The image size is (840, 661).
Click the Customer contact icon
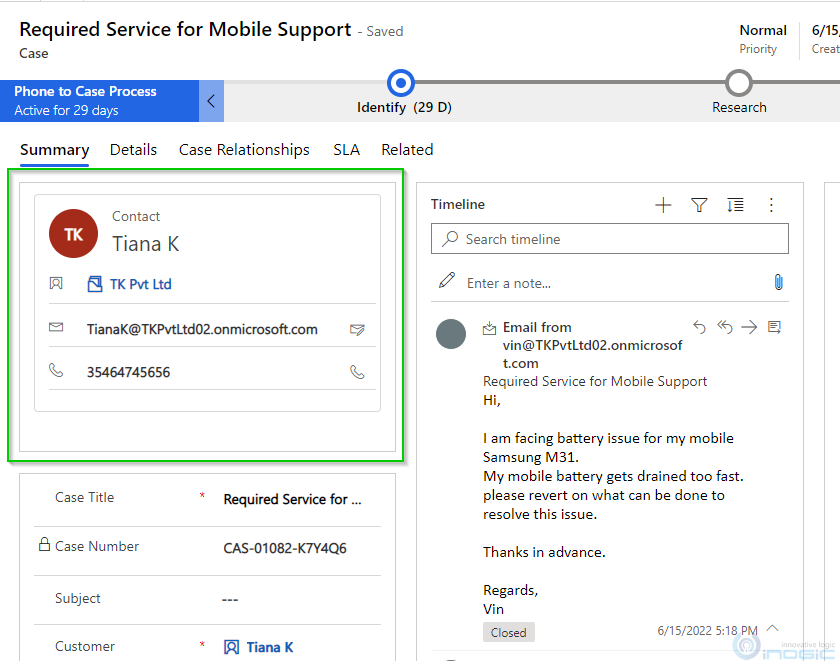[231, 647]
